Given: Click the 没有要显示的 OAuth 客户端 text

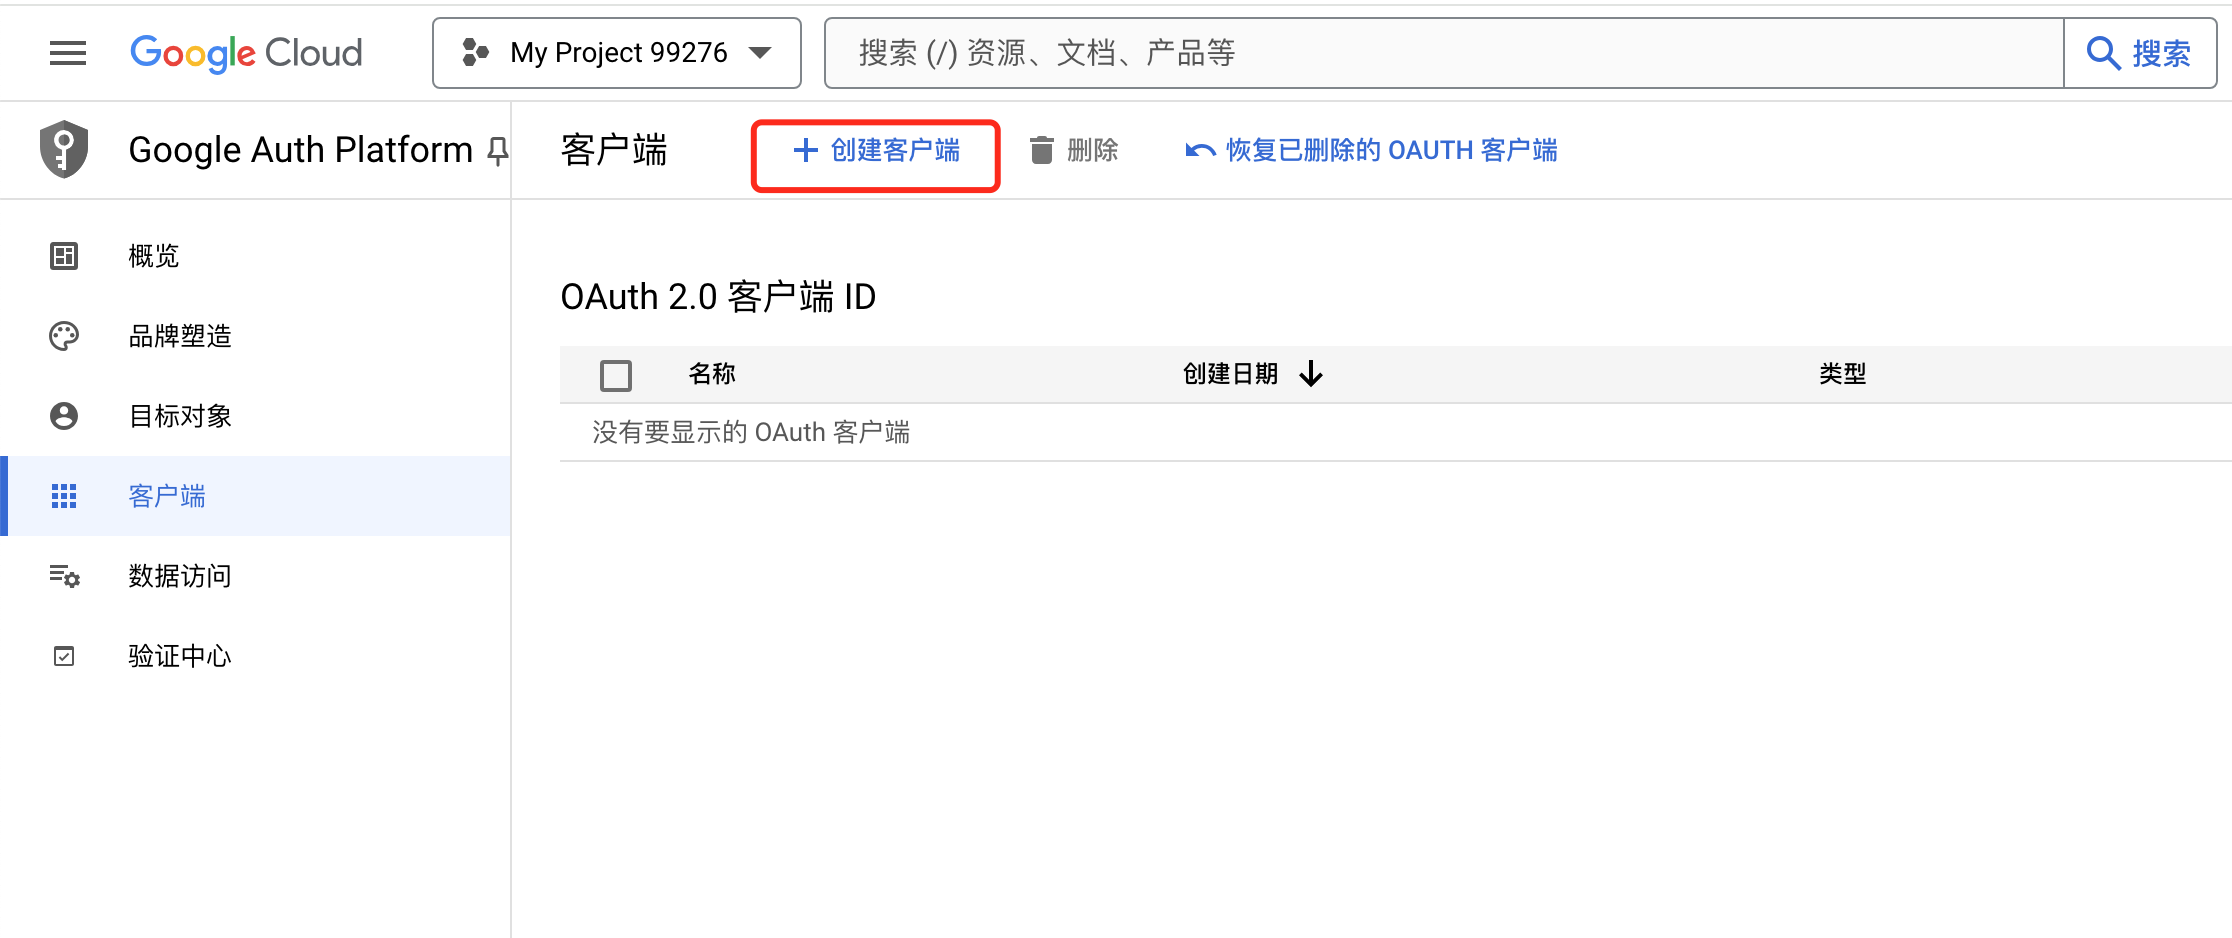Looking at the screenshot, I should coord(751,432).
